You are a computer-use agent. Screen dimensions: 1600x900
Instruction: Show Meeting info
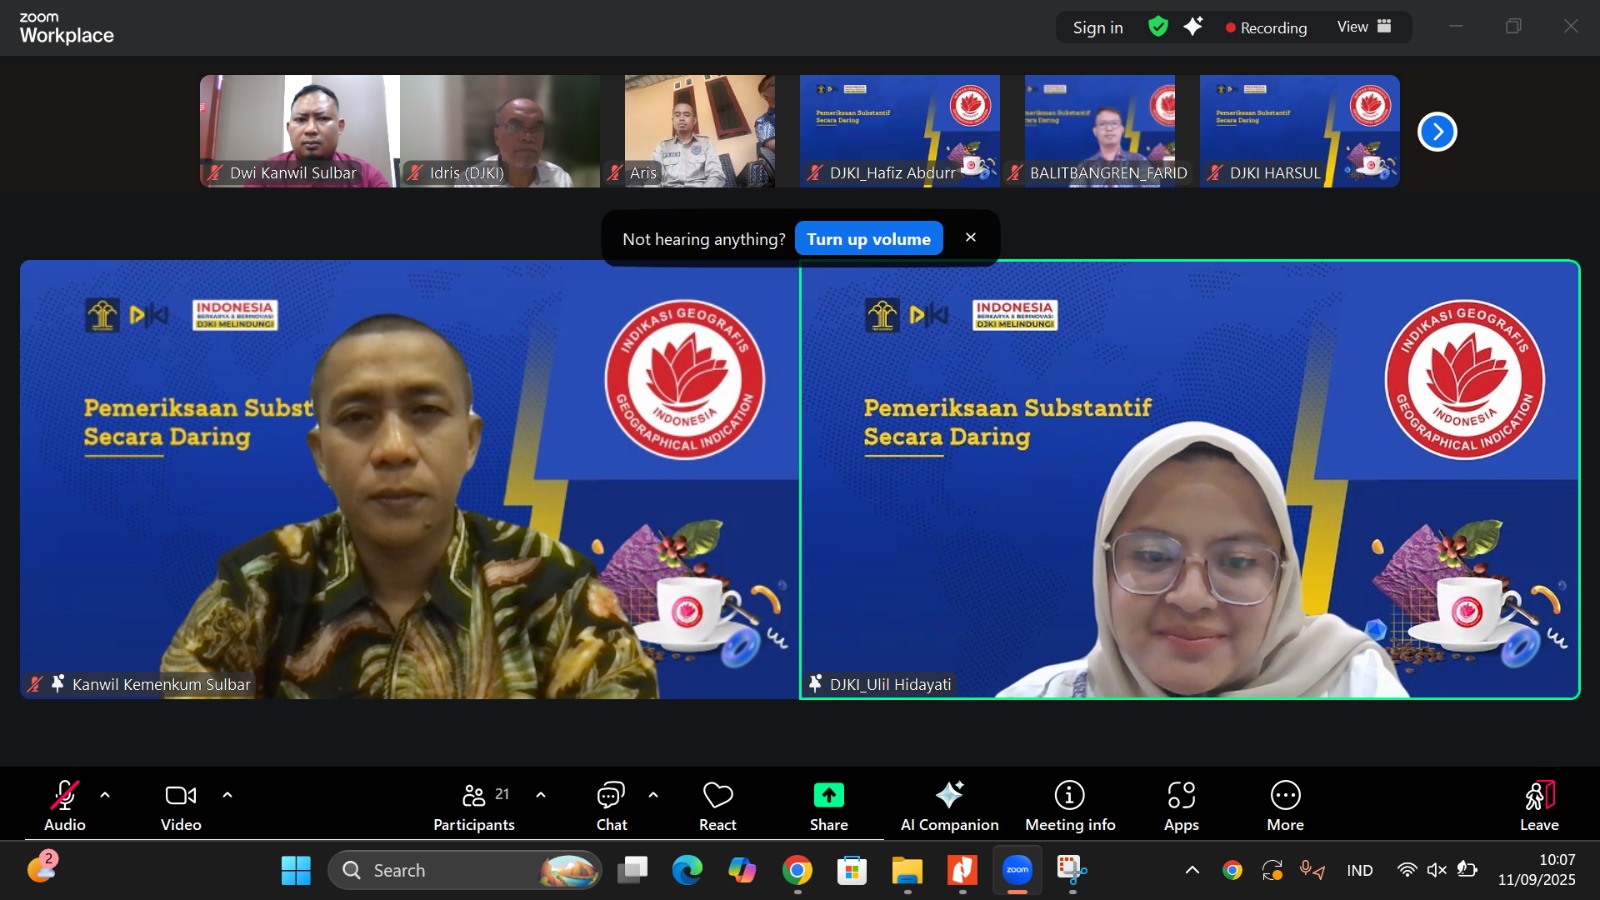point(1069,806)
